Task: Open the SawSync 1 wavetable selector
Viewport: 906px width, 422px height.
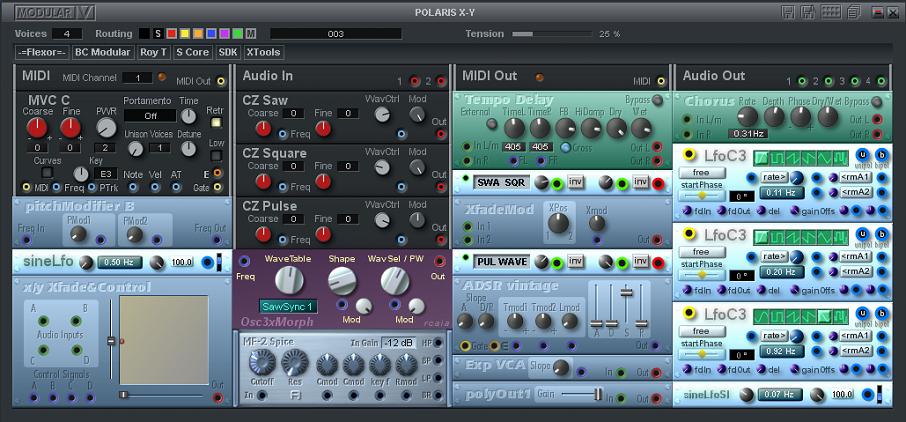Action: click(288, 306)
